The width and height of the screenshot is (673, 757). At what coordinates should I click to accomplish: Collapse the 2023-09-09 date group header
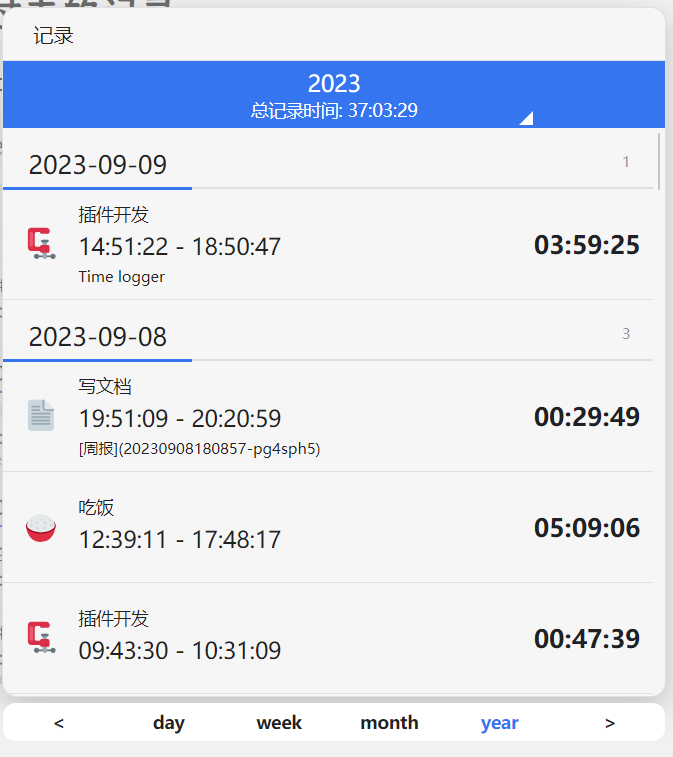(x=98, y=165)
